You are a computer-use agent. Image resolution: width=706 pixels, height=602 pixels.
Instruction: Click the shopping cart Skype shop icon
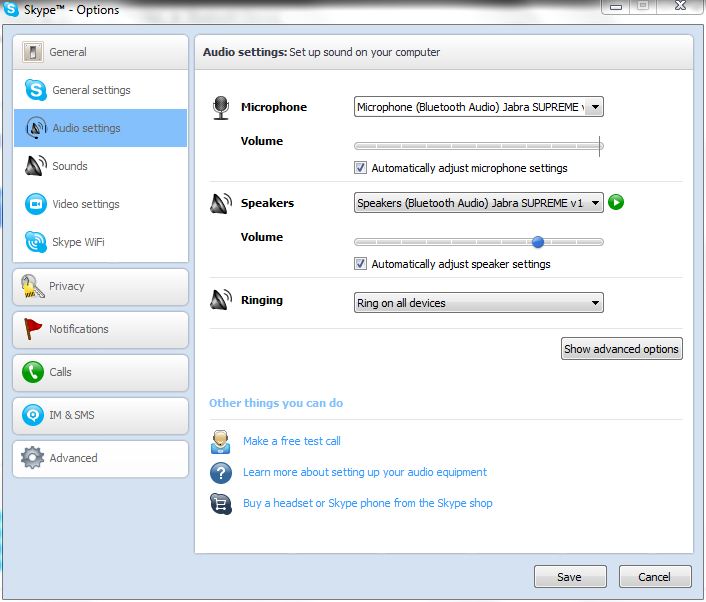click(221, 503)
